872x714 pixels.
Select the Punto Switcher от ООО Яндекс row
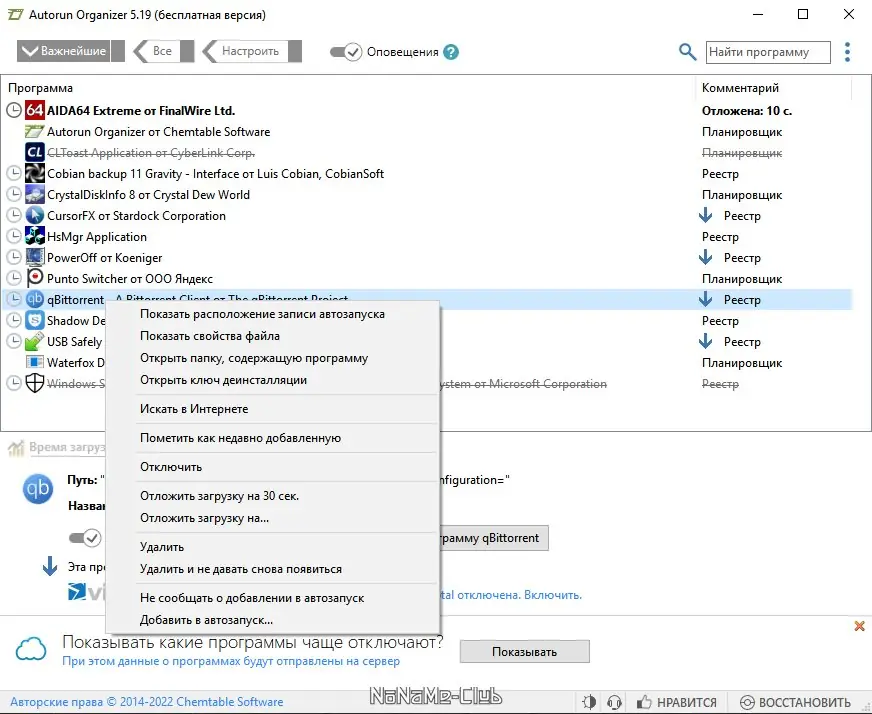427,279
